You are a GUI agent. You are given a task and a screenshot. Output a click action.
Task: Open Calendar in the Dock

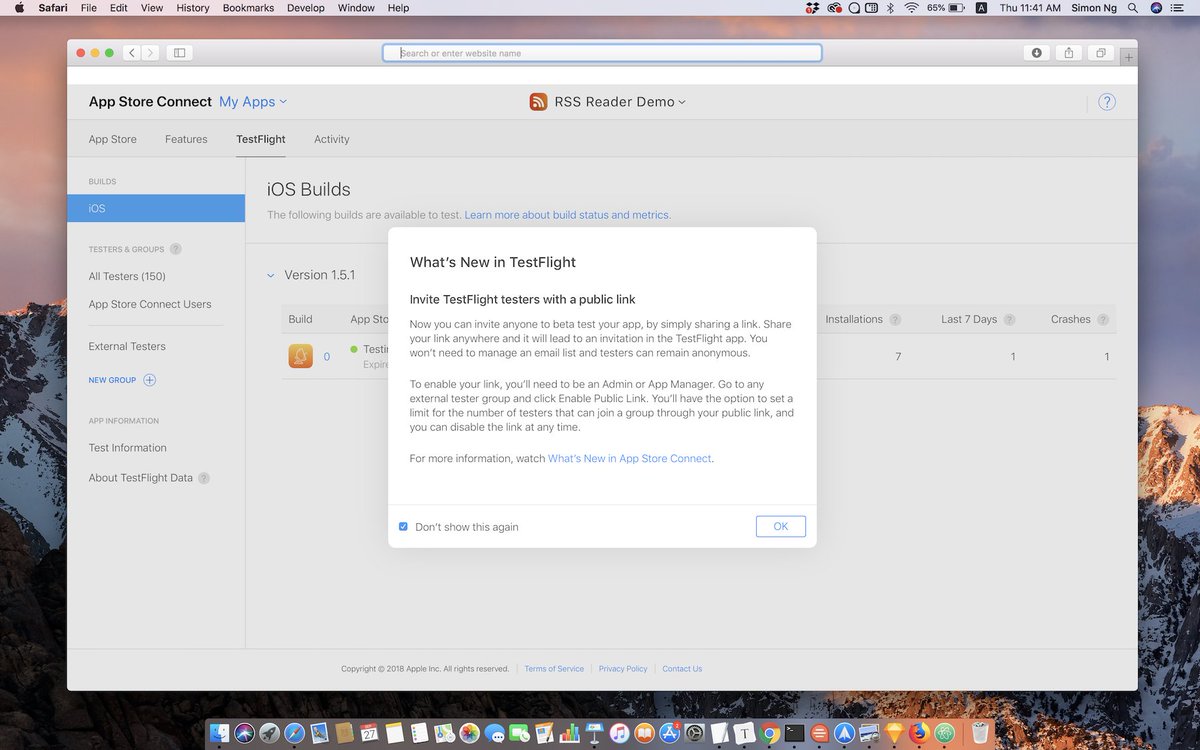pos(369,733)
